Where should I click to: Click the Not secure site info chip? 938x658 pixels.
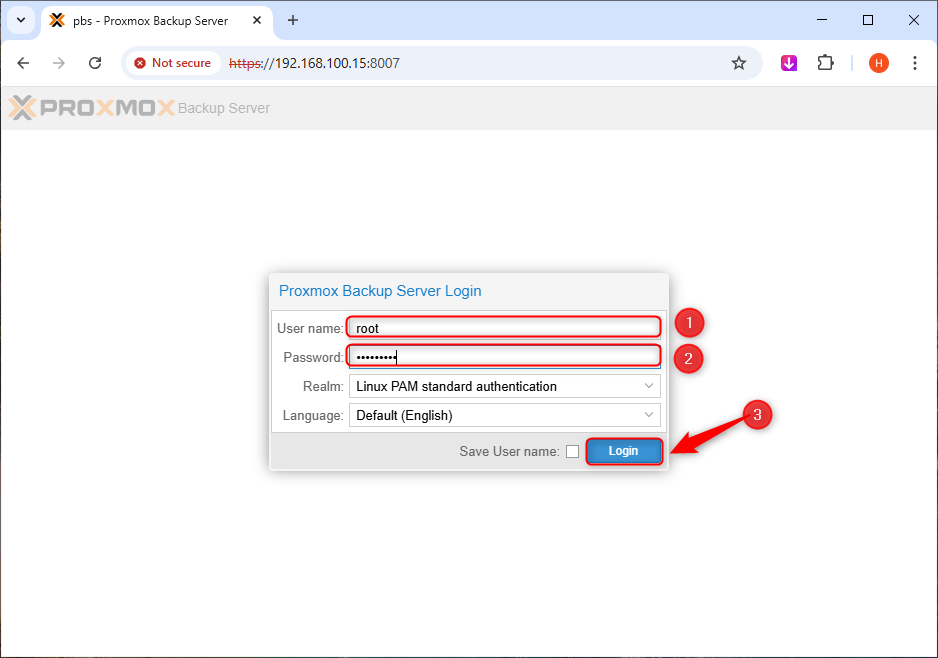(173, 63)
